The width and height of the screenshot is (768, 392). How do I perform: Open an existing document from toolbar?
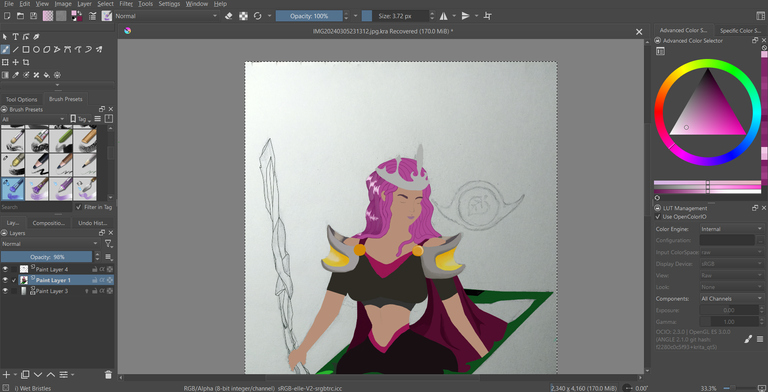(20, 16)
